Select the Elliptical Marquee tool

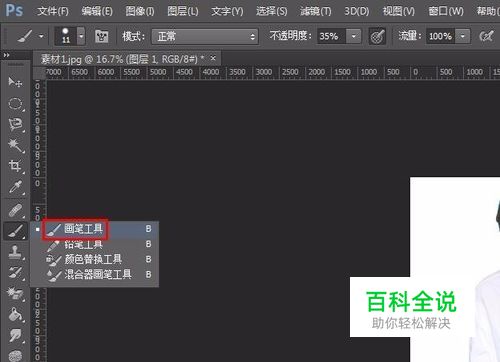pos(15,103)
